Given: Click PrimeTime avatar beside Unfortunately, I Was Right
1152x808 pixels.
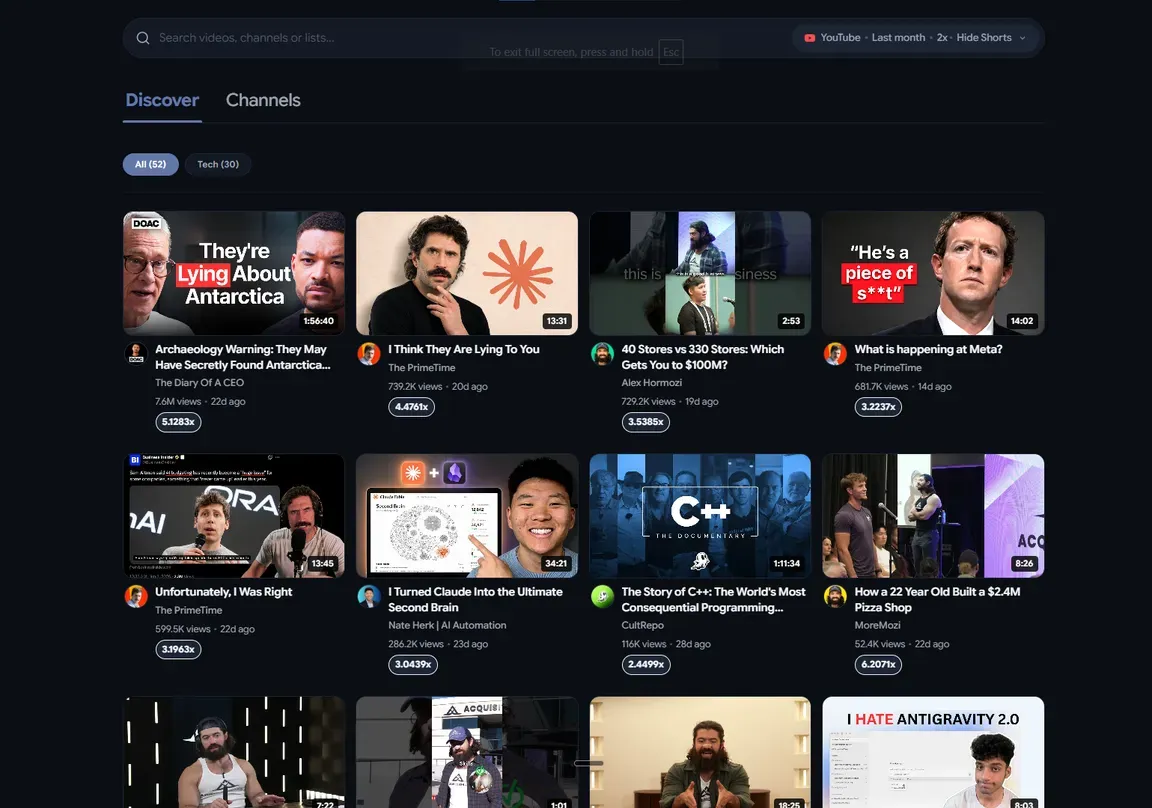Looking at the screenshot, I should tap(136, 596).
